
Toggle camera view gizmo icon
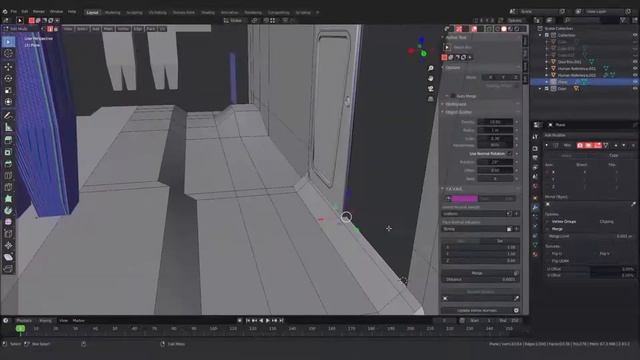click(x=431, y=89)
